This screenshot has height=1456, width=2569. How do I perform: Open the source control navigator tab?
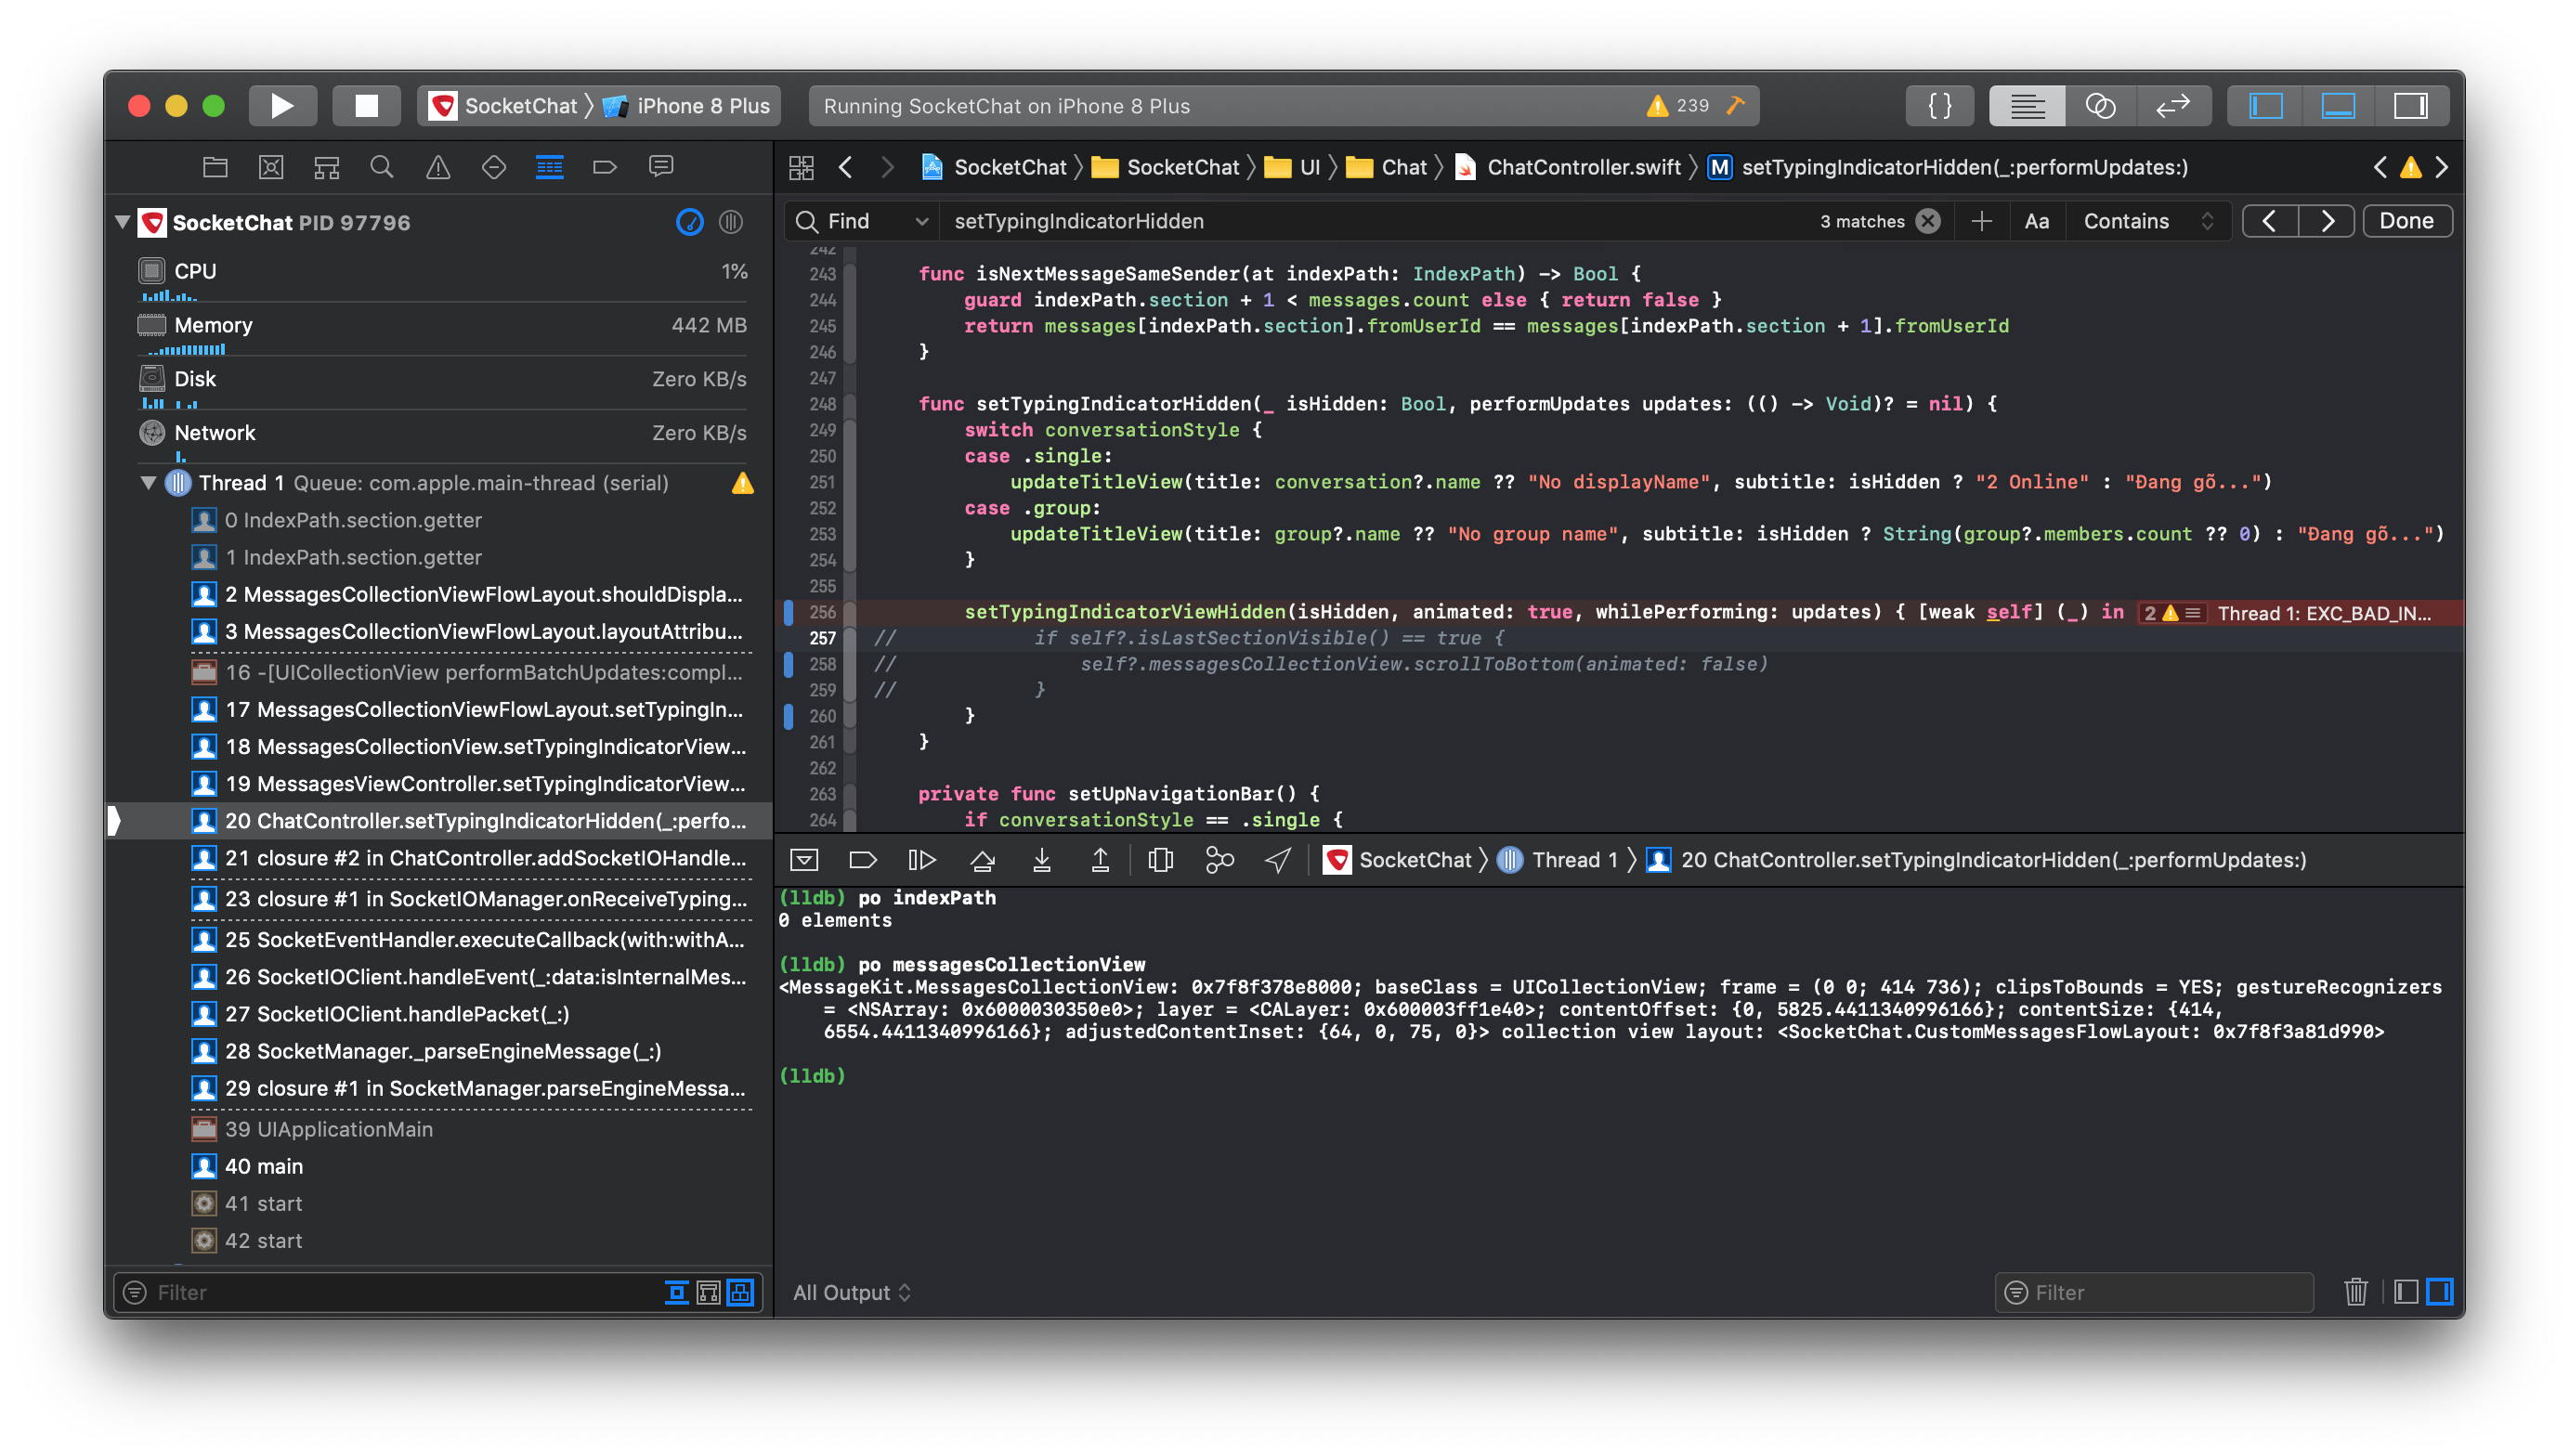tap(271, 167)
